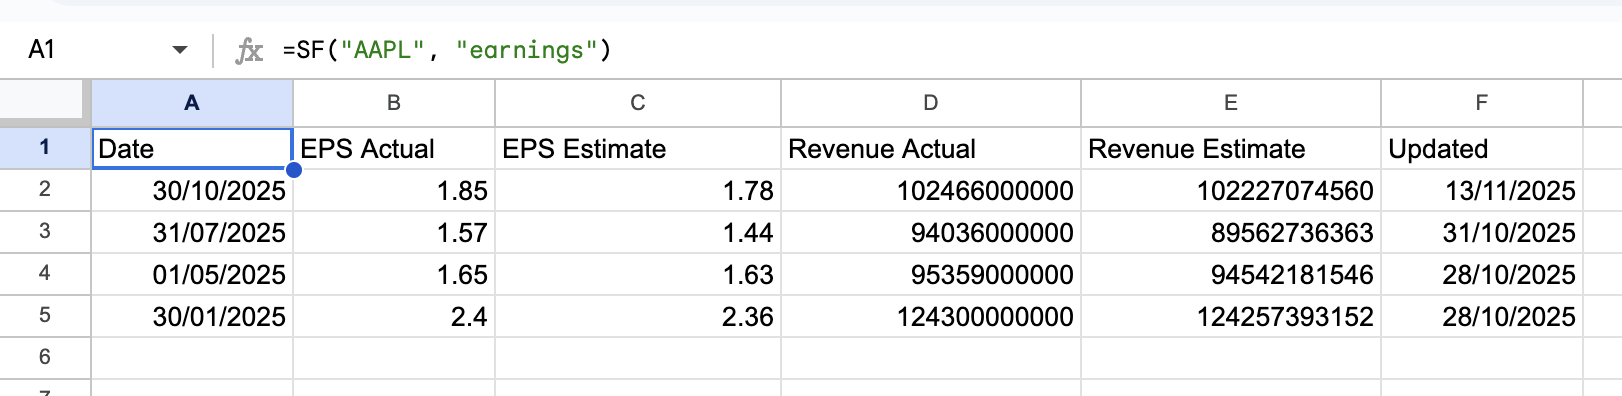Select estimate cell 89562736363
Image resolution: width=1622 pixels, height=396 pixels.
pyautogui.click(x=1231, y=232)
